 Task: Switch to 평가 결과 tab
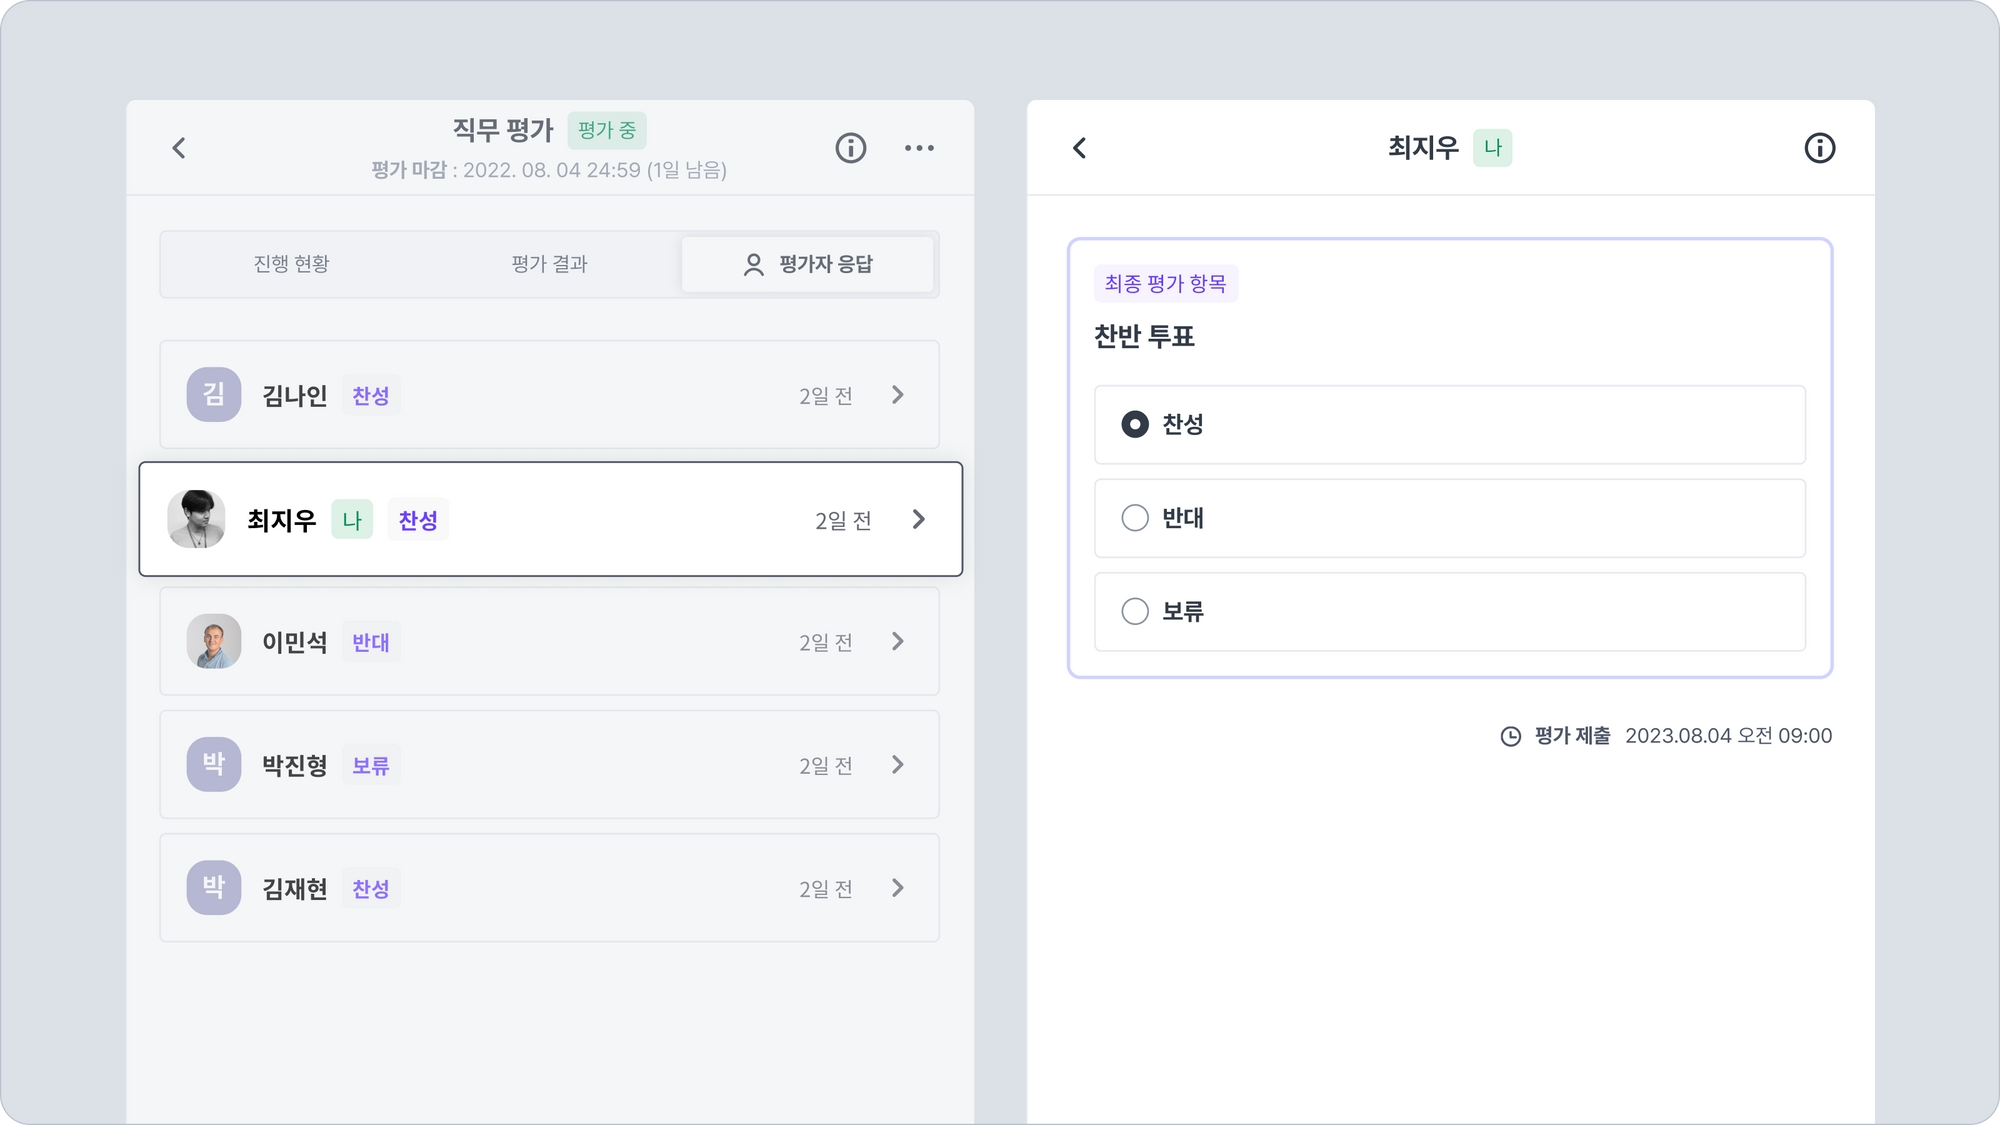tap(549, 264)
